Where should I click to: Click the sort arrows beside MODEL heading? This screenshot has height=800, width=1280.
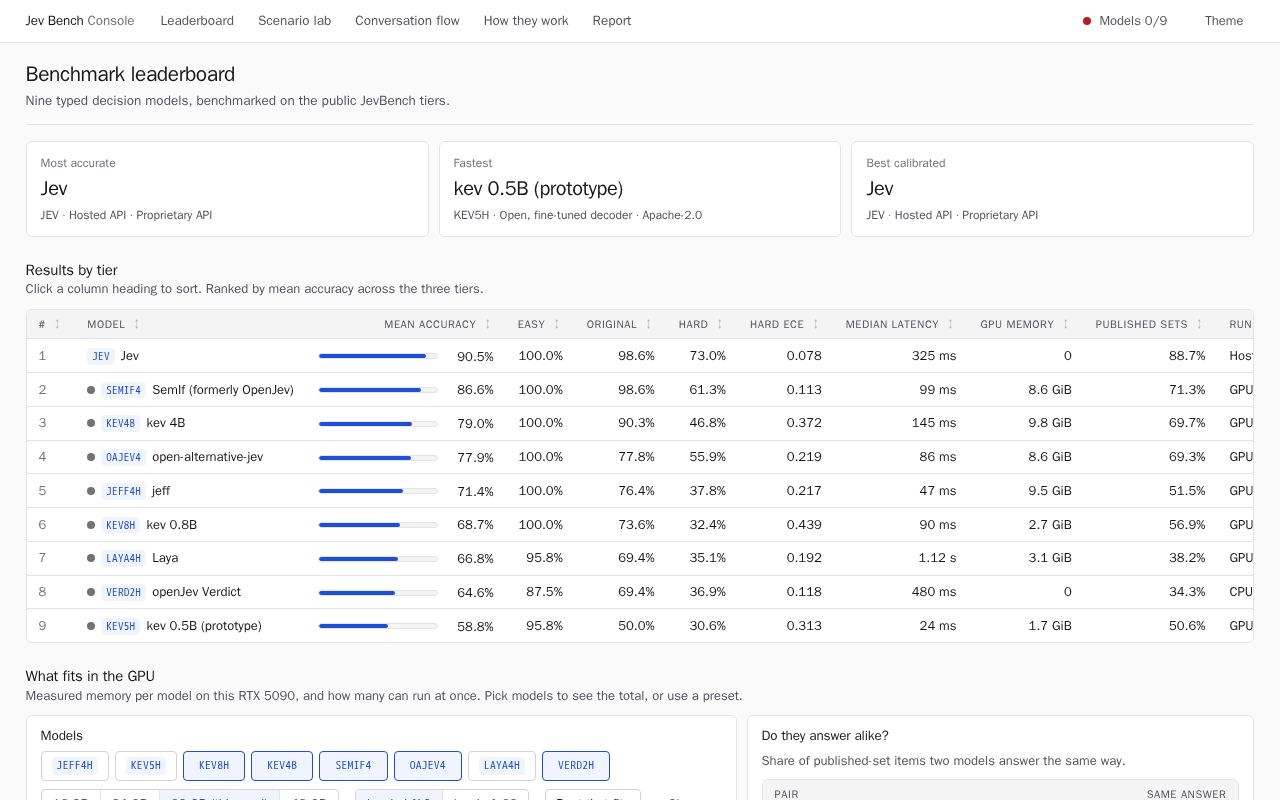pyautogui.click(x=137, y=324)
